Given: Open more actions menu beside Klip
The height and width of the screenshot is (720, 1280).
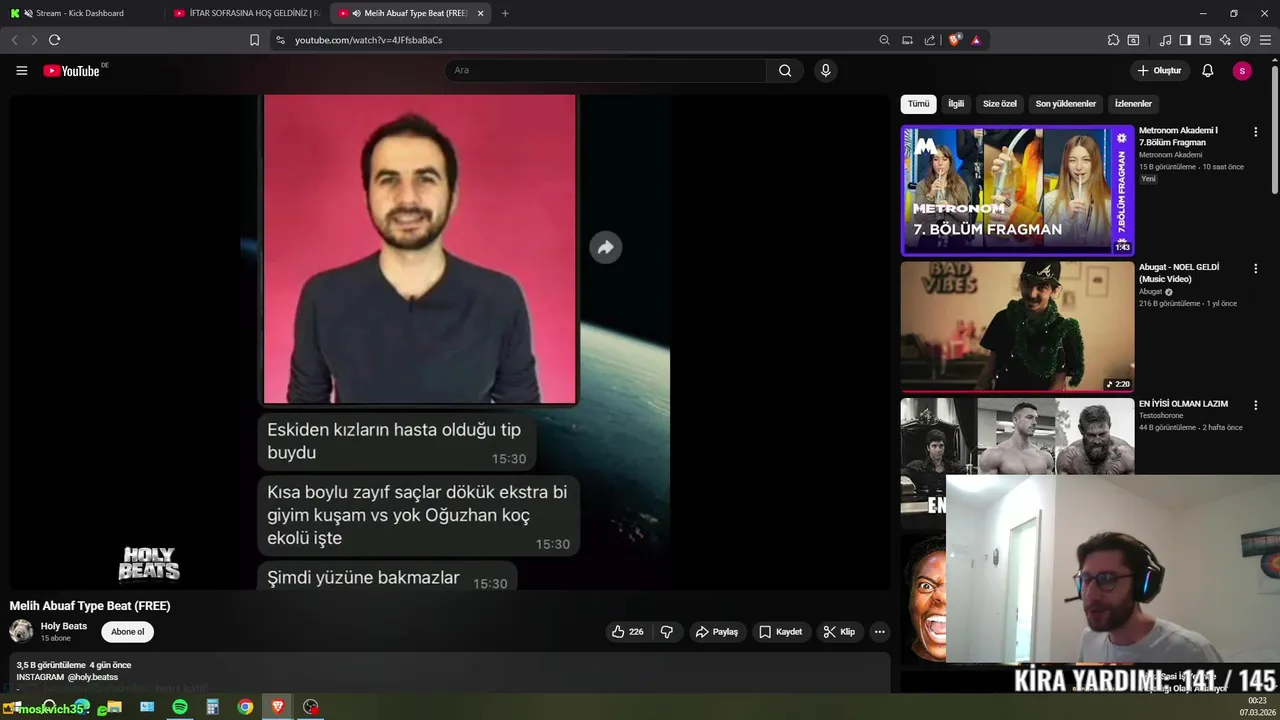Looking at the screenshot, I should 880,632.
